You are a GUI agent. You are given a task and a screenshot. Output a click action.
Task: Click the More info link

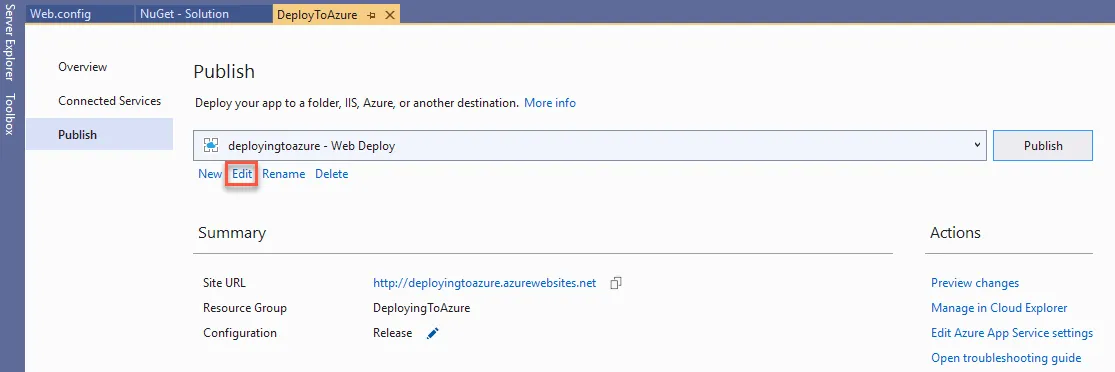(550, 103)
